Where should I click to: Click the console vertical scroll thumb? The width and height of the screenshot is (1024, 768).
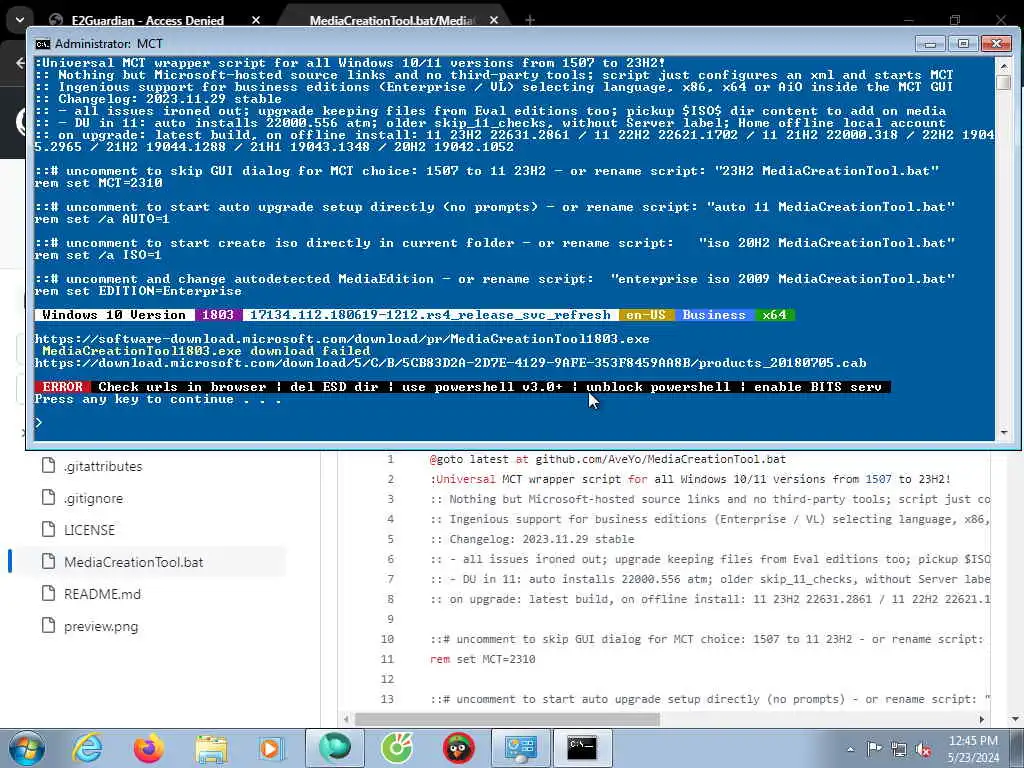[x=1004, y=83]
